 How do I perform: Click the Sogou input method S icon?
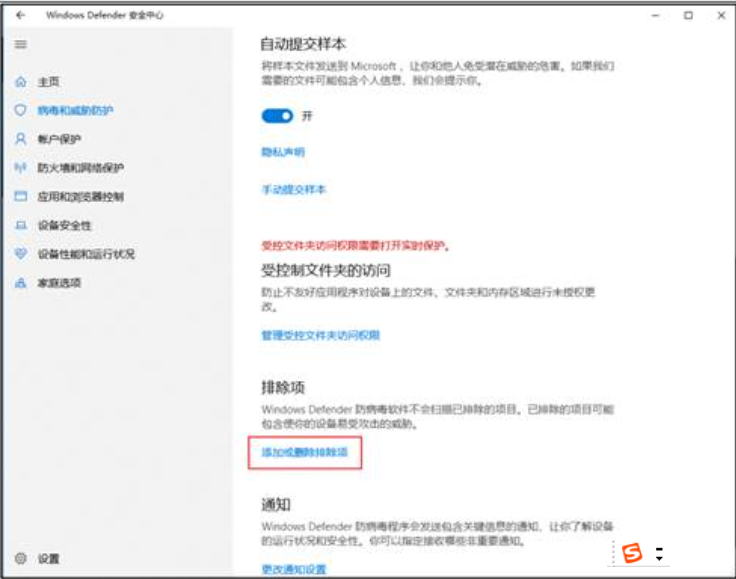[632, 553]
